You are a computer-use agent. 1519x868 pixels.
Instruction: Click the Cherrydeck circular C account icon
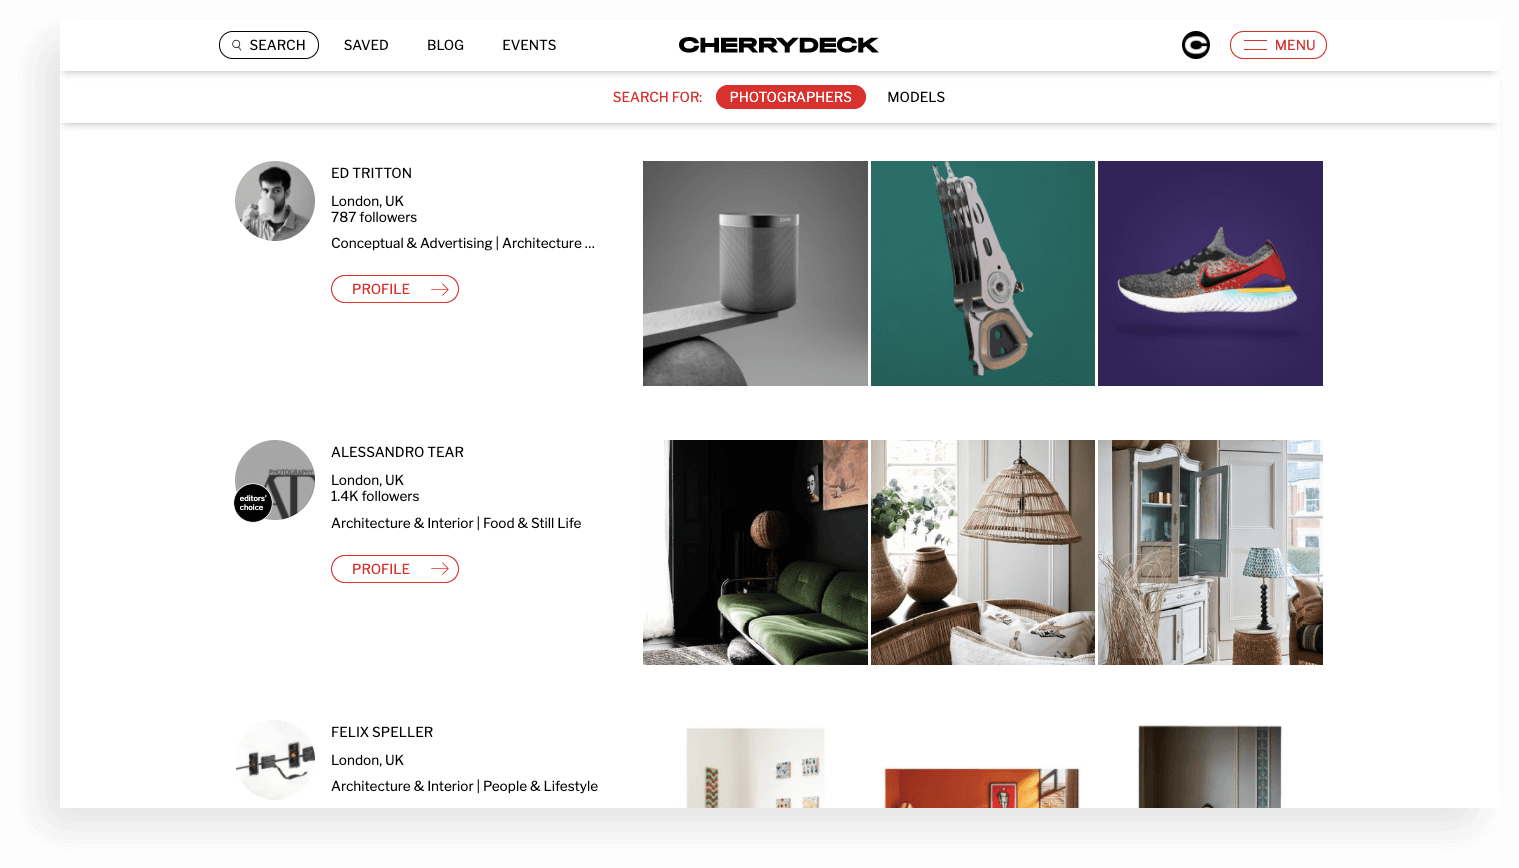(1195, 45)
